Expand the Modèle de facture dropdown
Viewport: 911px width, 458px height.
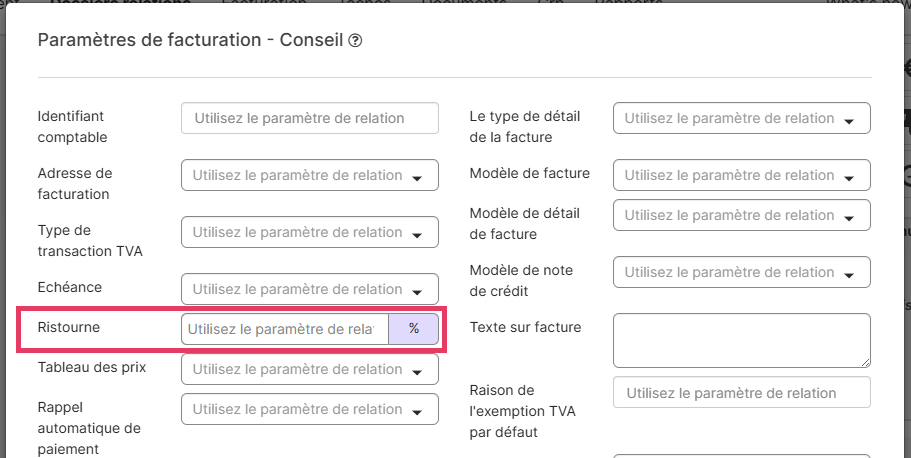click(x=741, y=175)
